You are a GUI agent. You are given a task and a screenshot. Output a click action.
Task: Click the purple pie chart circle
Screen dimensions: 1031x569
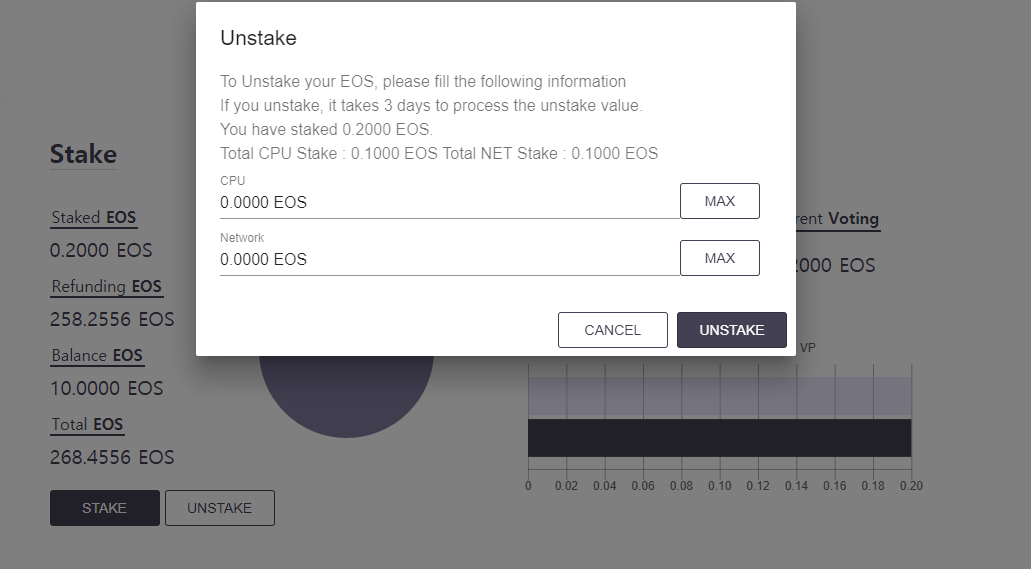click(346, 395)
